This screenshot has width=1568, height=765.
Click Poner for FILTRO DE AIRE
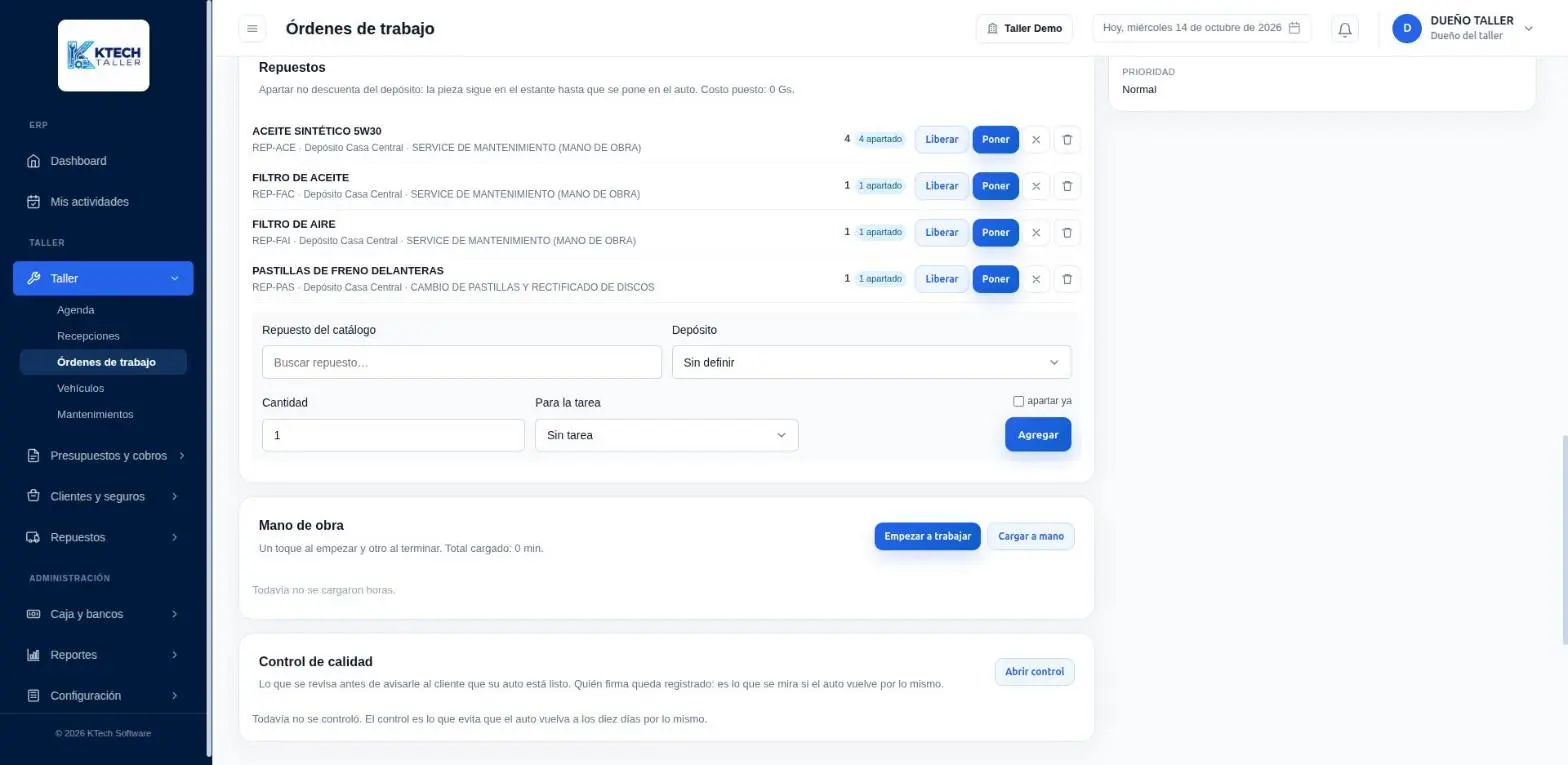click(x=996, y=233)
